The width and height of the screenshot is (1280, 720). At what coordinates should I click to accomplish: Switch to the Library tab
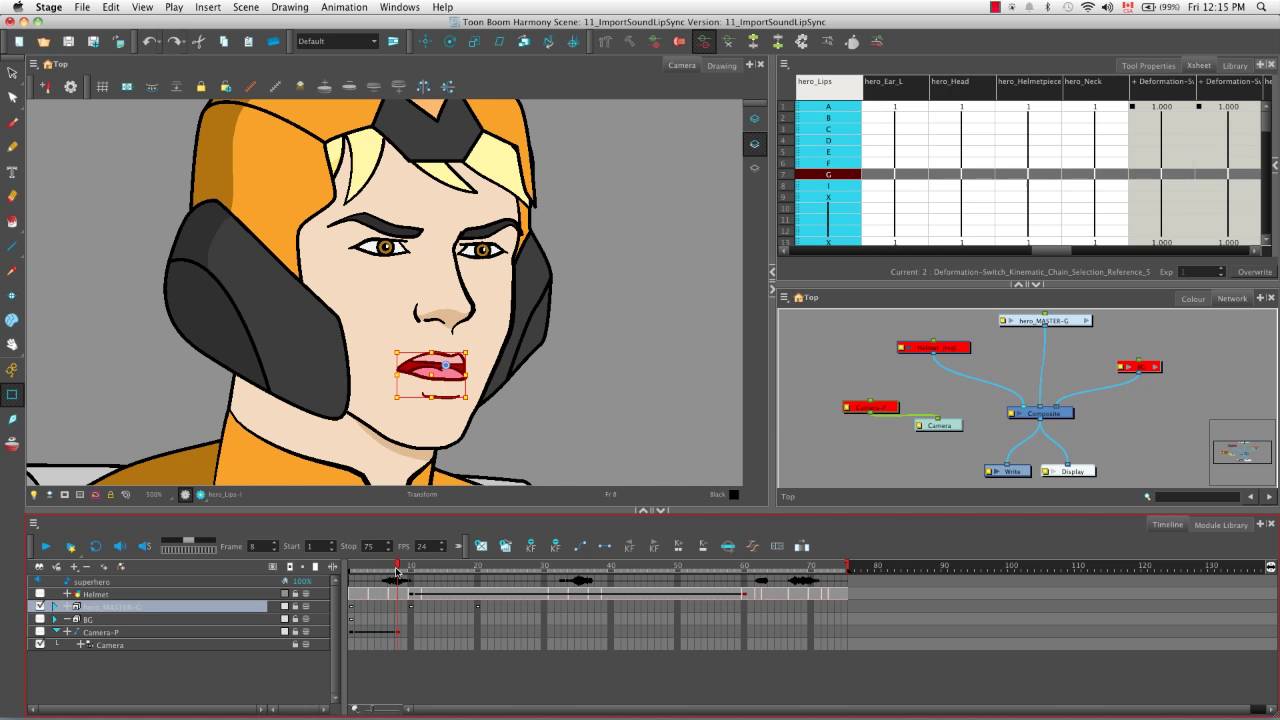(x=1234, y=65)
